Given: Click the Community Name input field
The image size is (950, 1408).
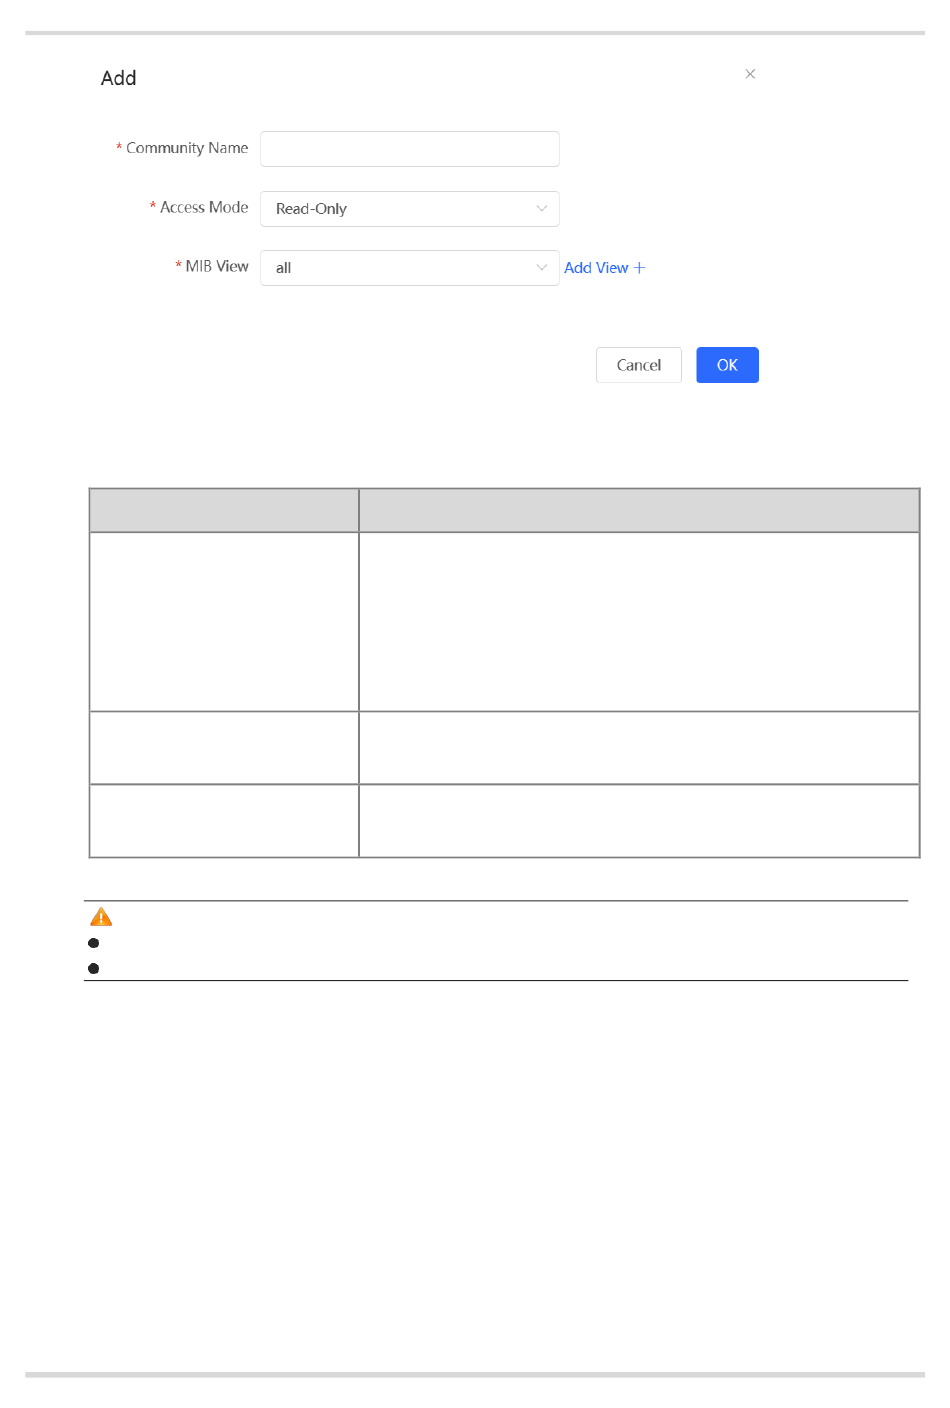Looking at the screenshot, I should [x=409, y=149].
